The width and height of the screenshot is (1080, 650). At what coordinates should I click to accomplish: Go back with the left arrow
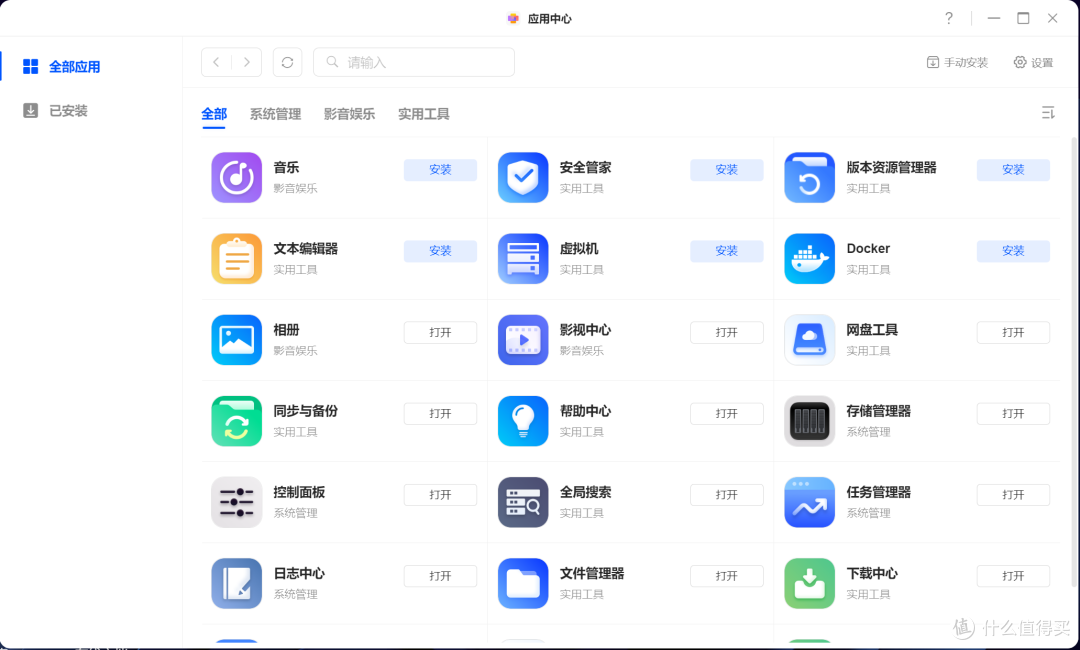tap(216, 62)
